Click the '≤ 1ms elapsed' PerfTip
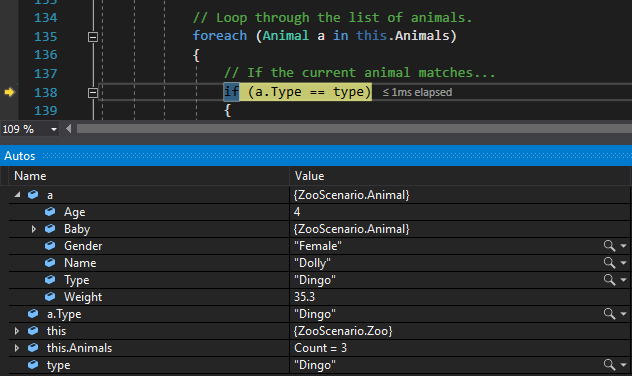The width and height of the screenshot is (632, 376). (417, 92)
